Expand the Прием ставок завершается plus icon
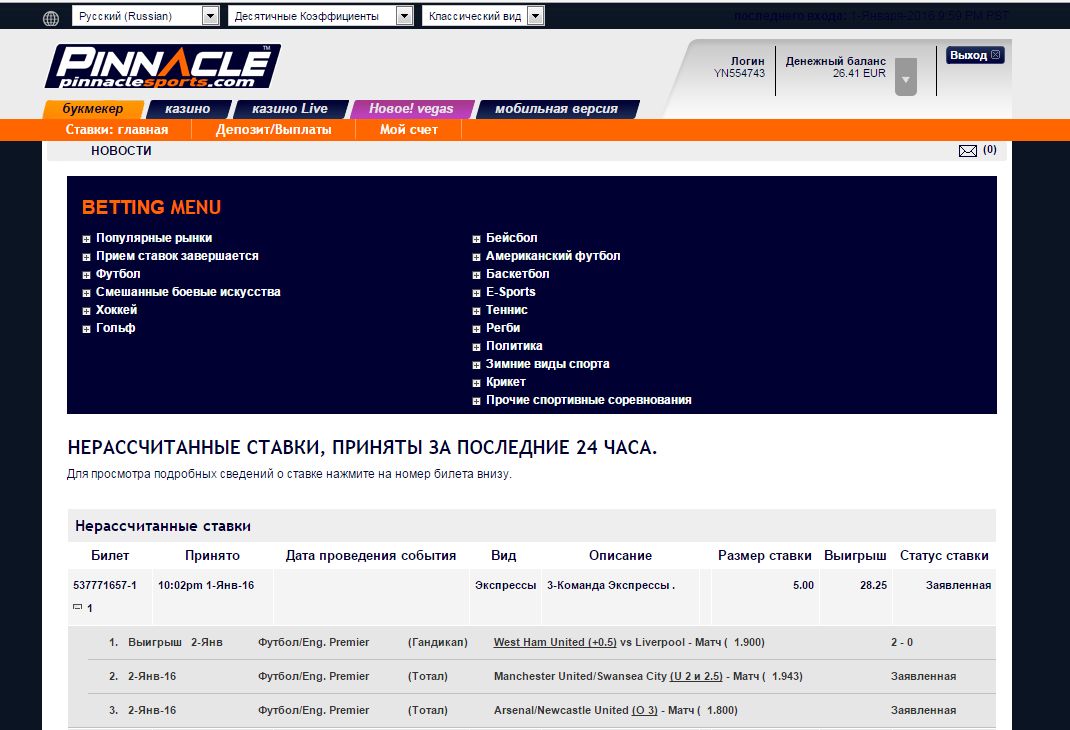The image size is (1070, 730). tap(86, 257)
